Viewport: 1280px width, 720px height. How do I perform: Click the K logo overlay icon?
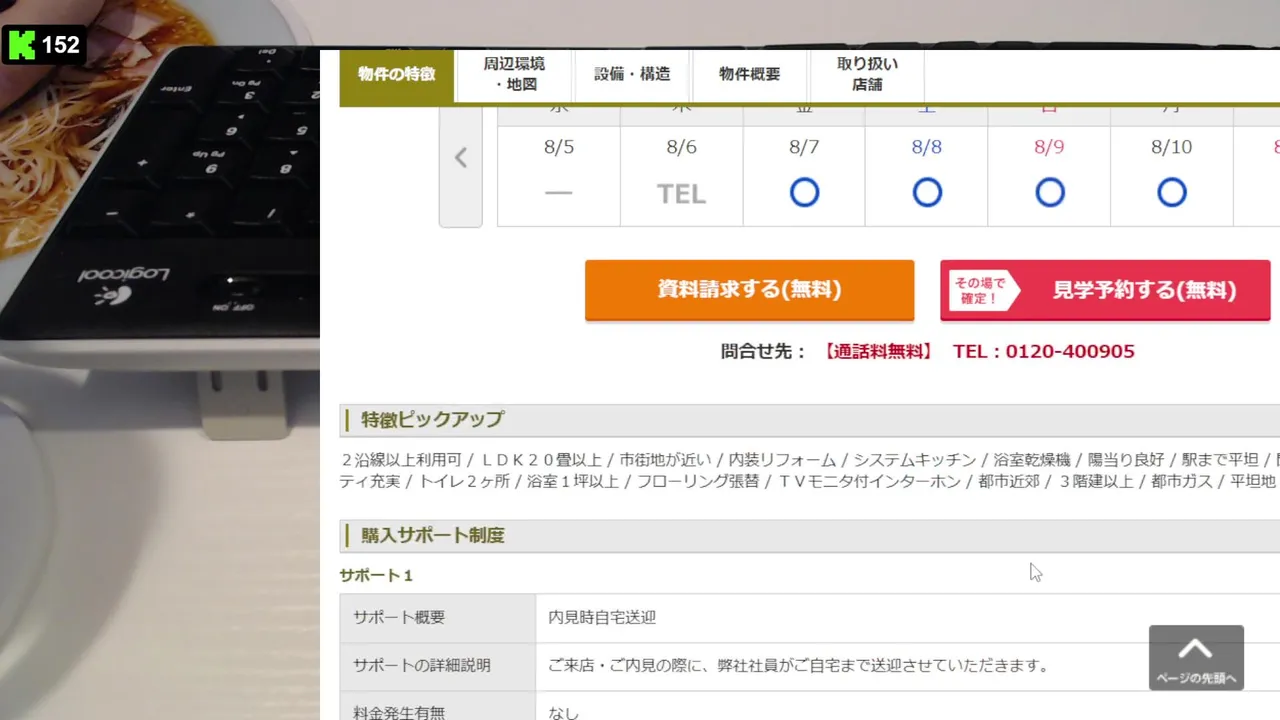(x=22, y=45)
